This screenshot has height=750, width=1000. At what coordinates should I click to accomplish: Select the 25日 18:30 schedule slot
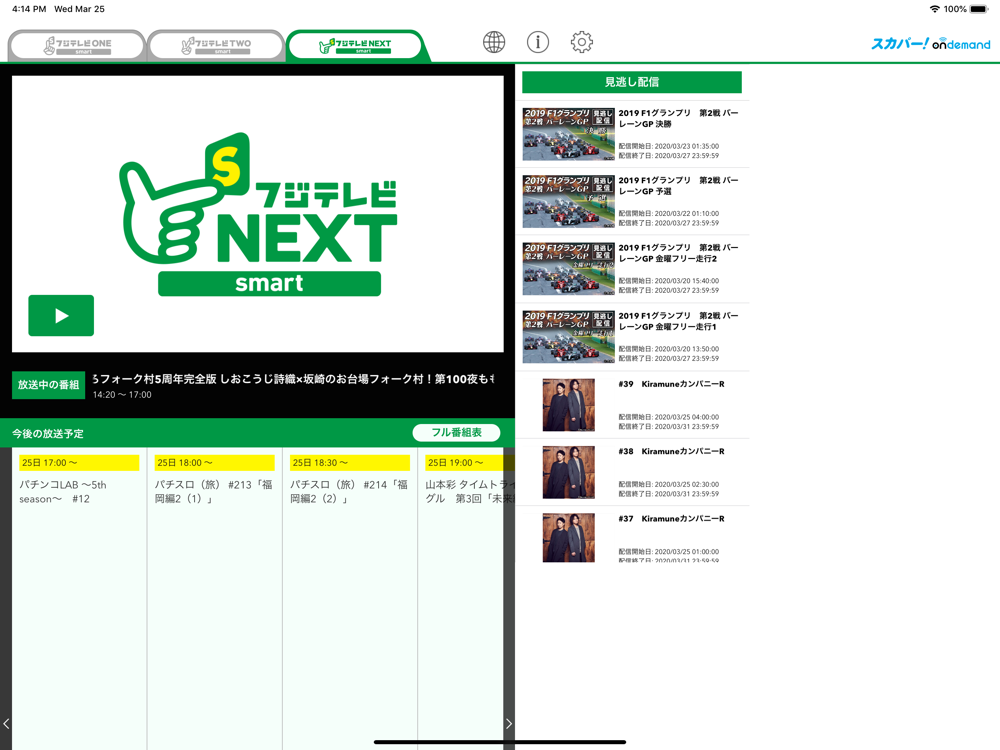(x=349, y=462)
